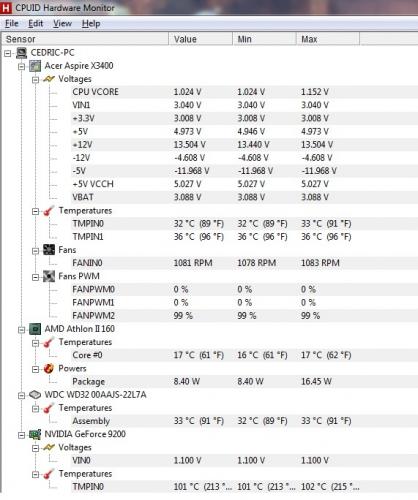The height and width of the screenshot is (500, 418).
Task: Collapse the Fans PWM group
Action: pyautogui.click(x=35, y=277)
